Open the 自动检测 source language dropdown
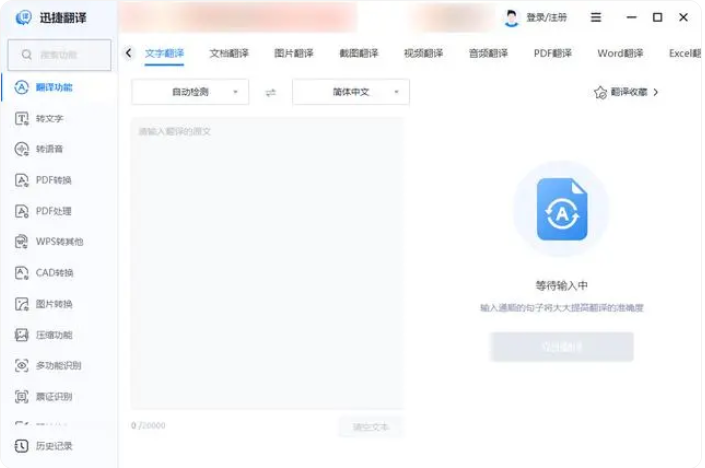 click(190, 92)
